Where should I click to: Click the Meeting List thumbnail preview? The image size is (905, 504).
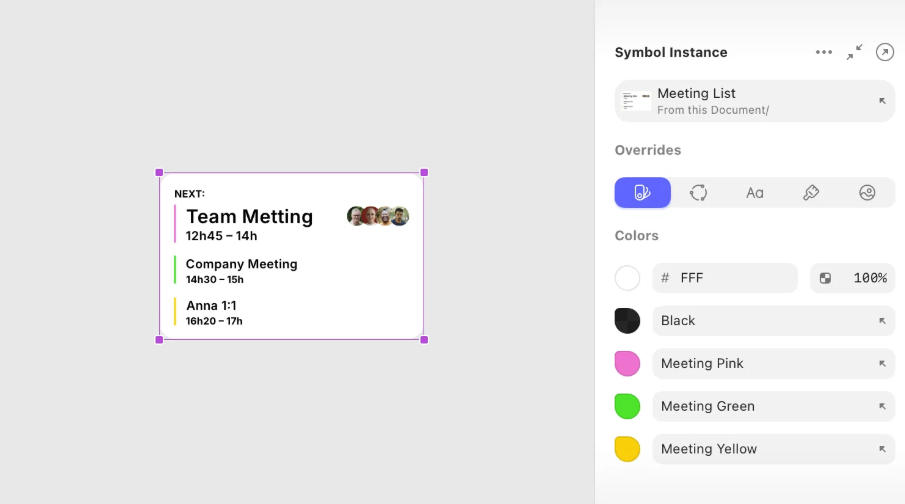tap(636, 101)
